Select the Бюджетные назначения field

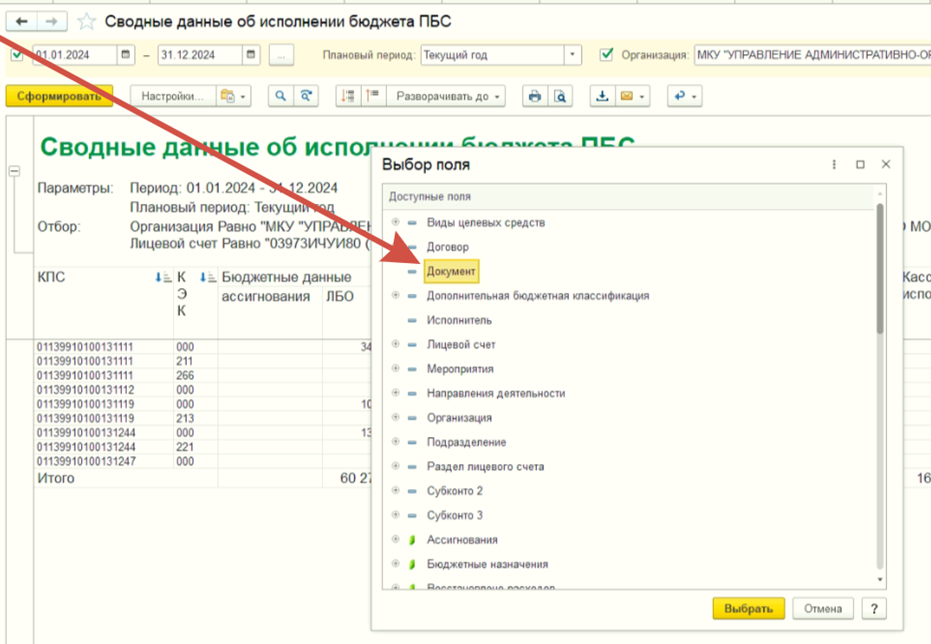487,564
